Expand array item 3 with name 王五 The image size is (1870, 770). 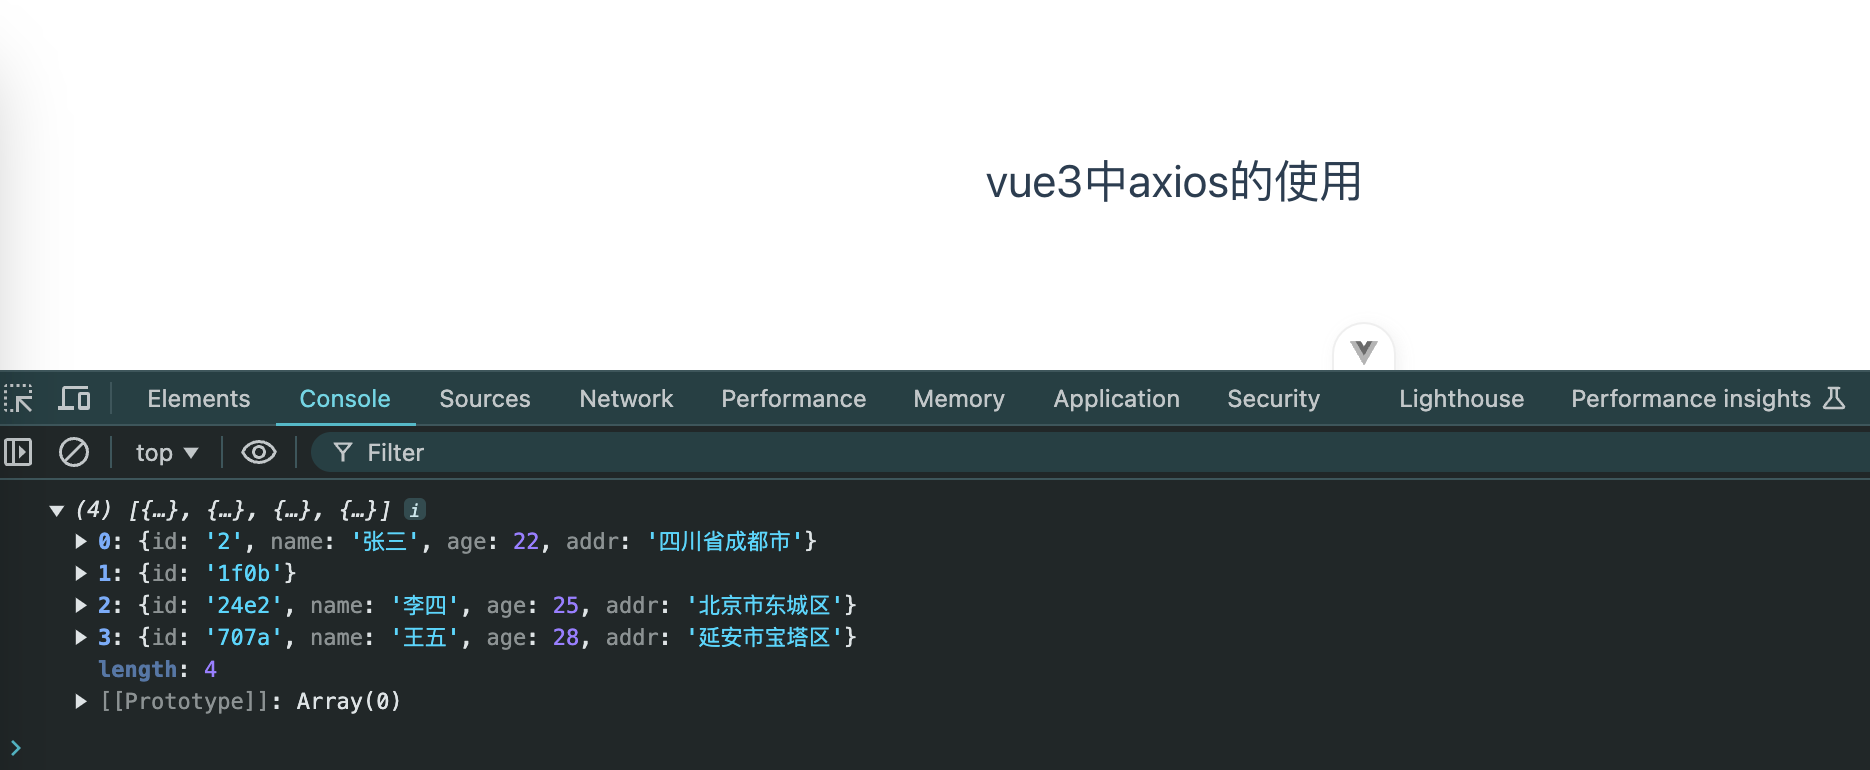(81, 638)
